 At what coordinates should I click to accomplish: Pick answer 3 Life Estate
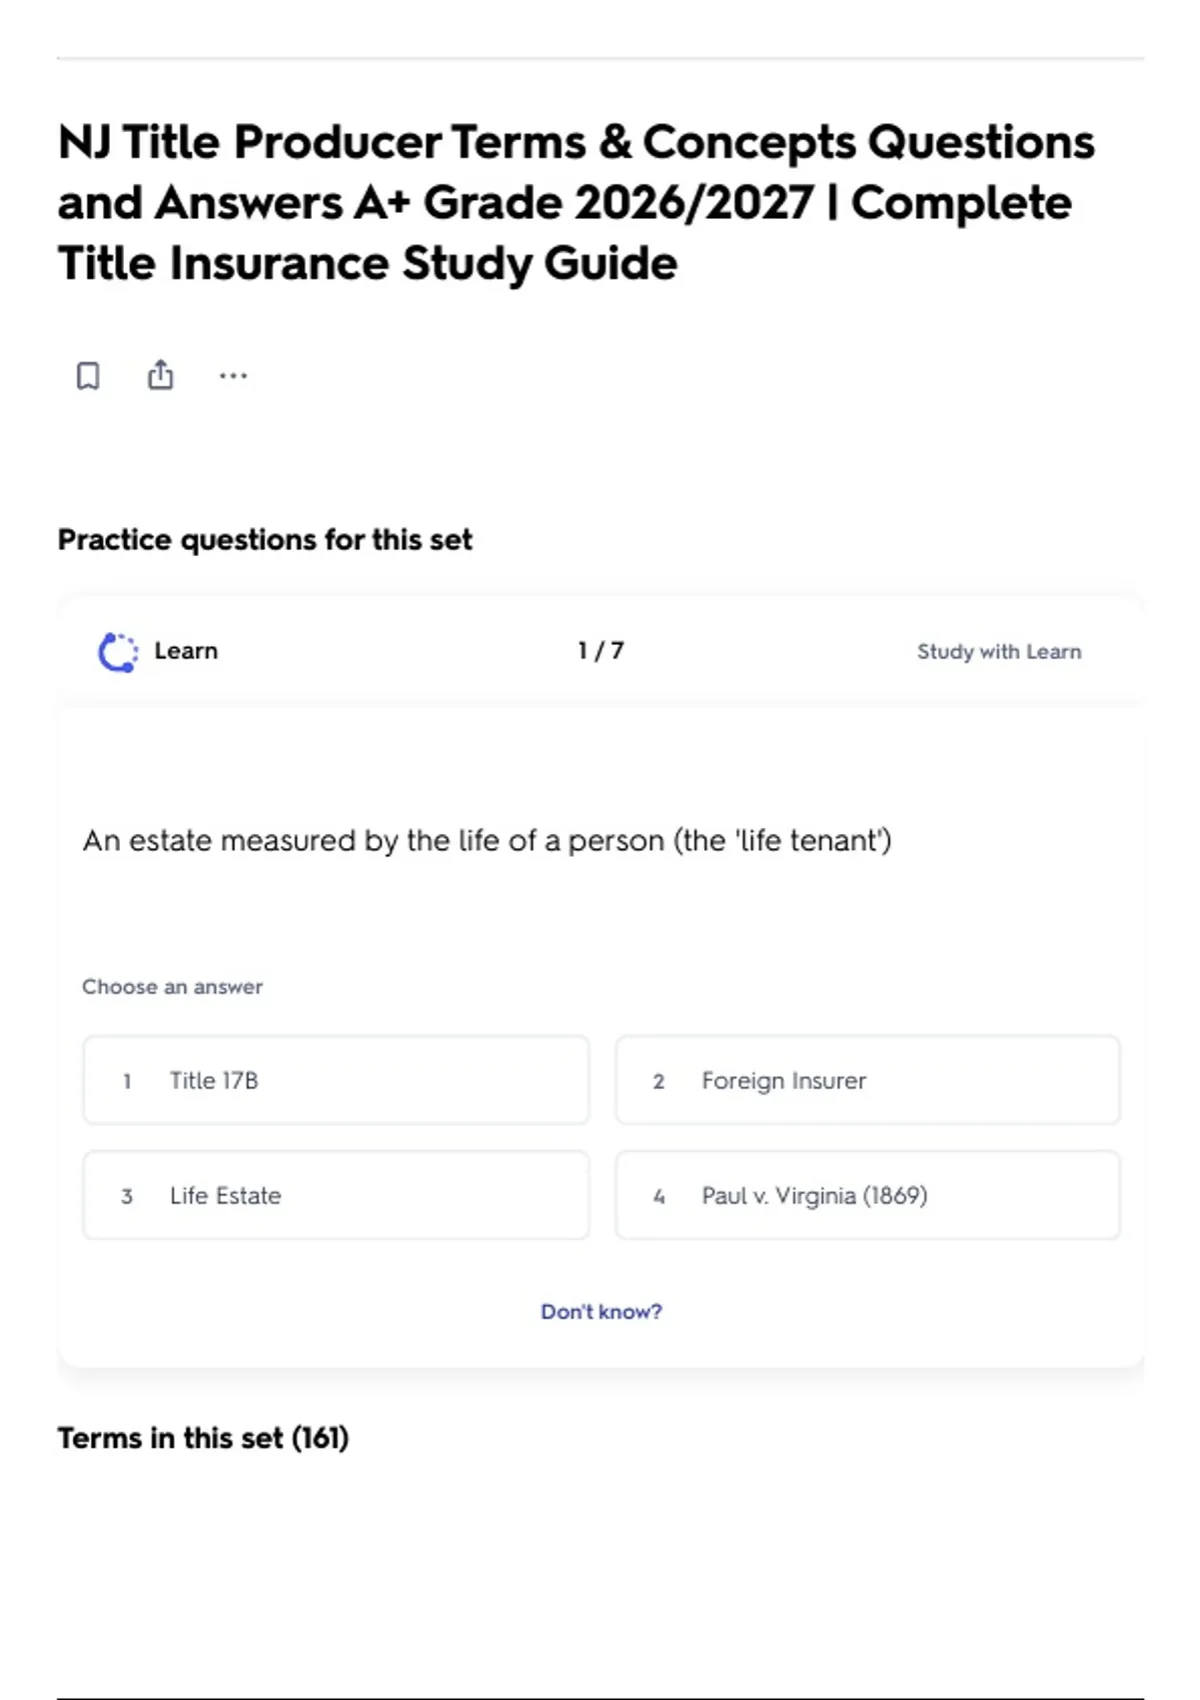click(336, 1195)
